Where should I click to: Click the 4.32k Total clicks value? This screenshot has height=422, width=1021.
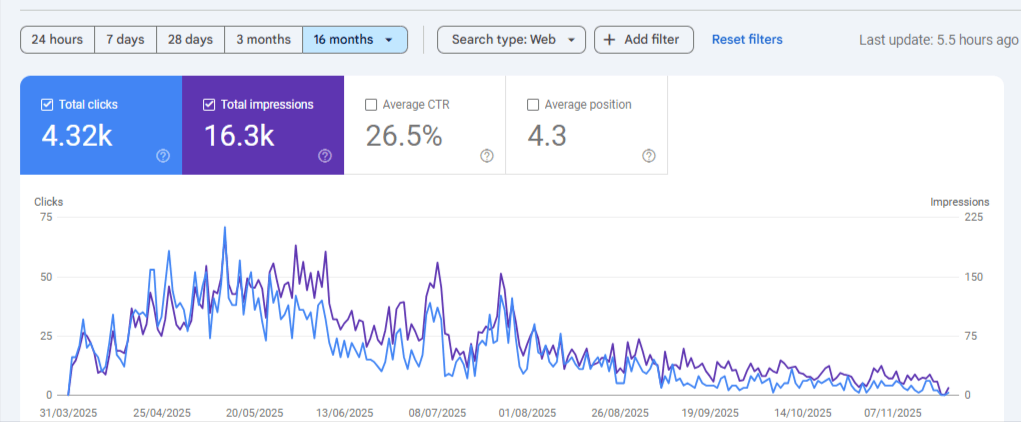point(77,136)
